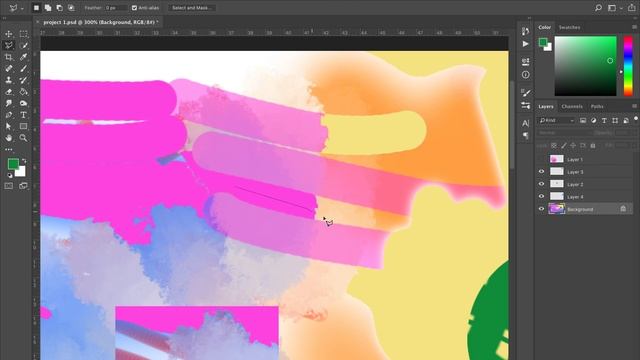Click New Selection mode in options bar
The width and height of the screenshot is (640, 360).
[x=36, y=8]
